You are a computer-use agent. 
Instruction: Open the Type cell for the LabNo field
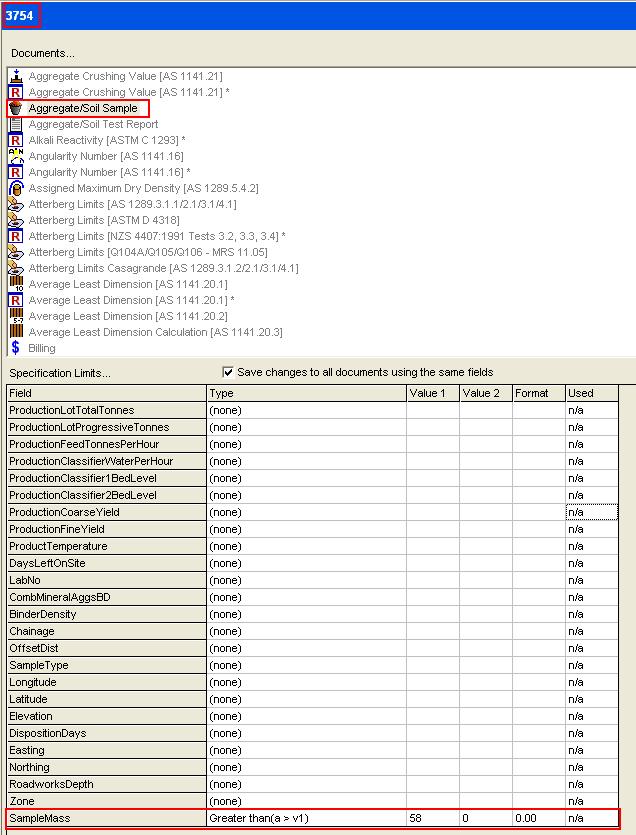coord(305,580)
